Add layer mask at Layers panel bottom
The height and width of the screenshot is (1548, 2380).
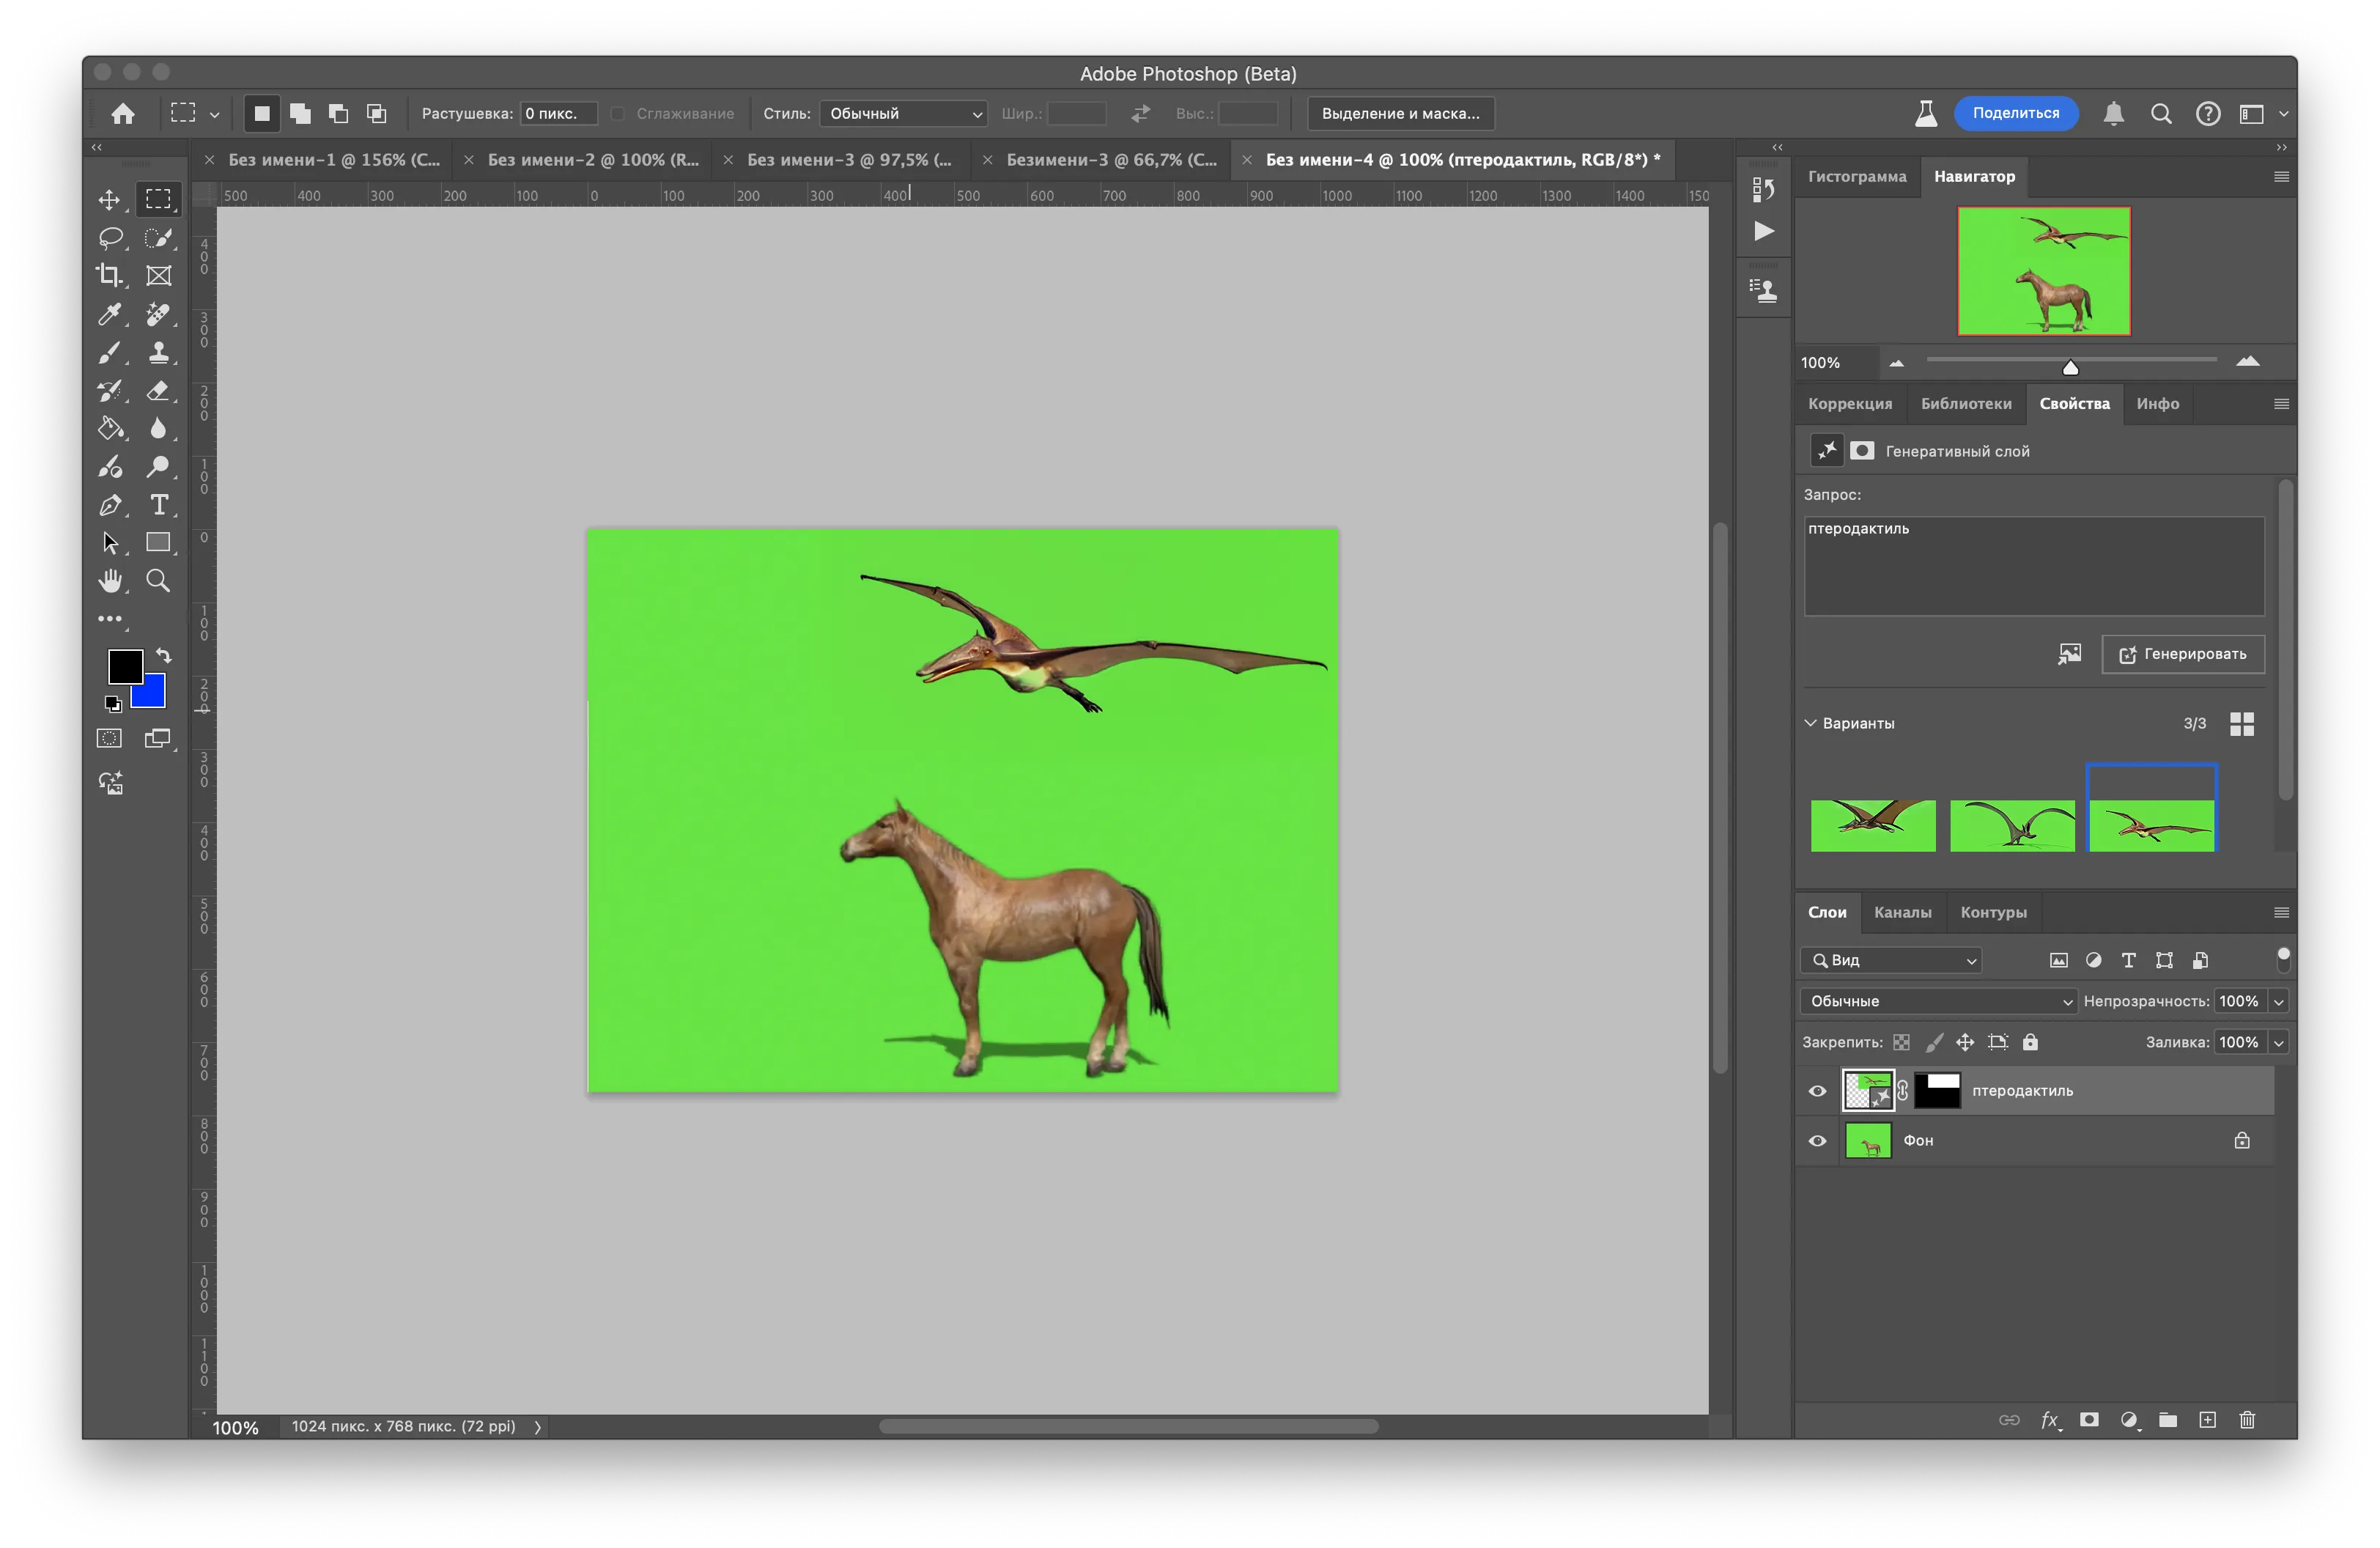click(2089, 1420)
